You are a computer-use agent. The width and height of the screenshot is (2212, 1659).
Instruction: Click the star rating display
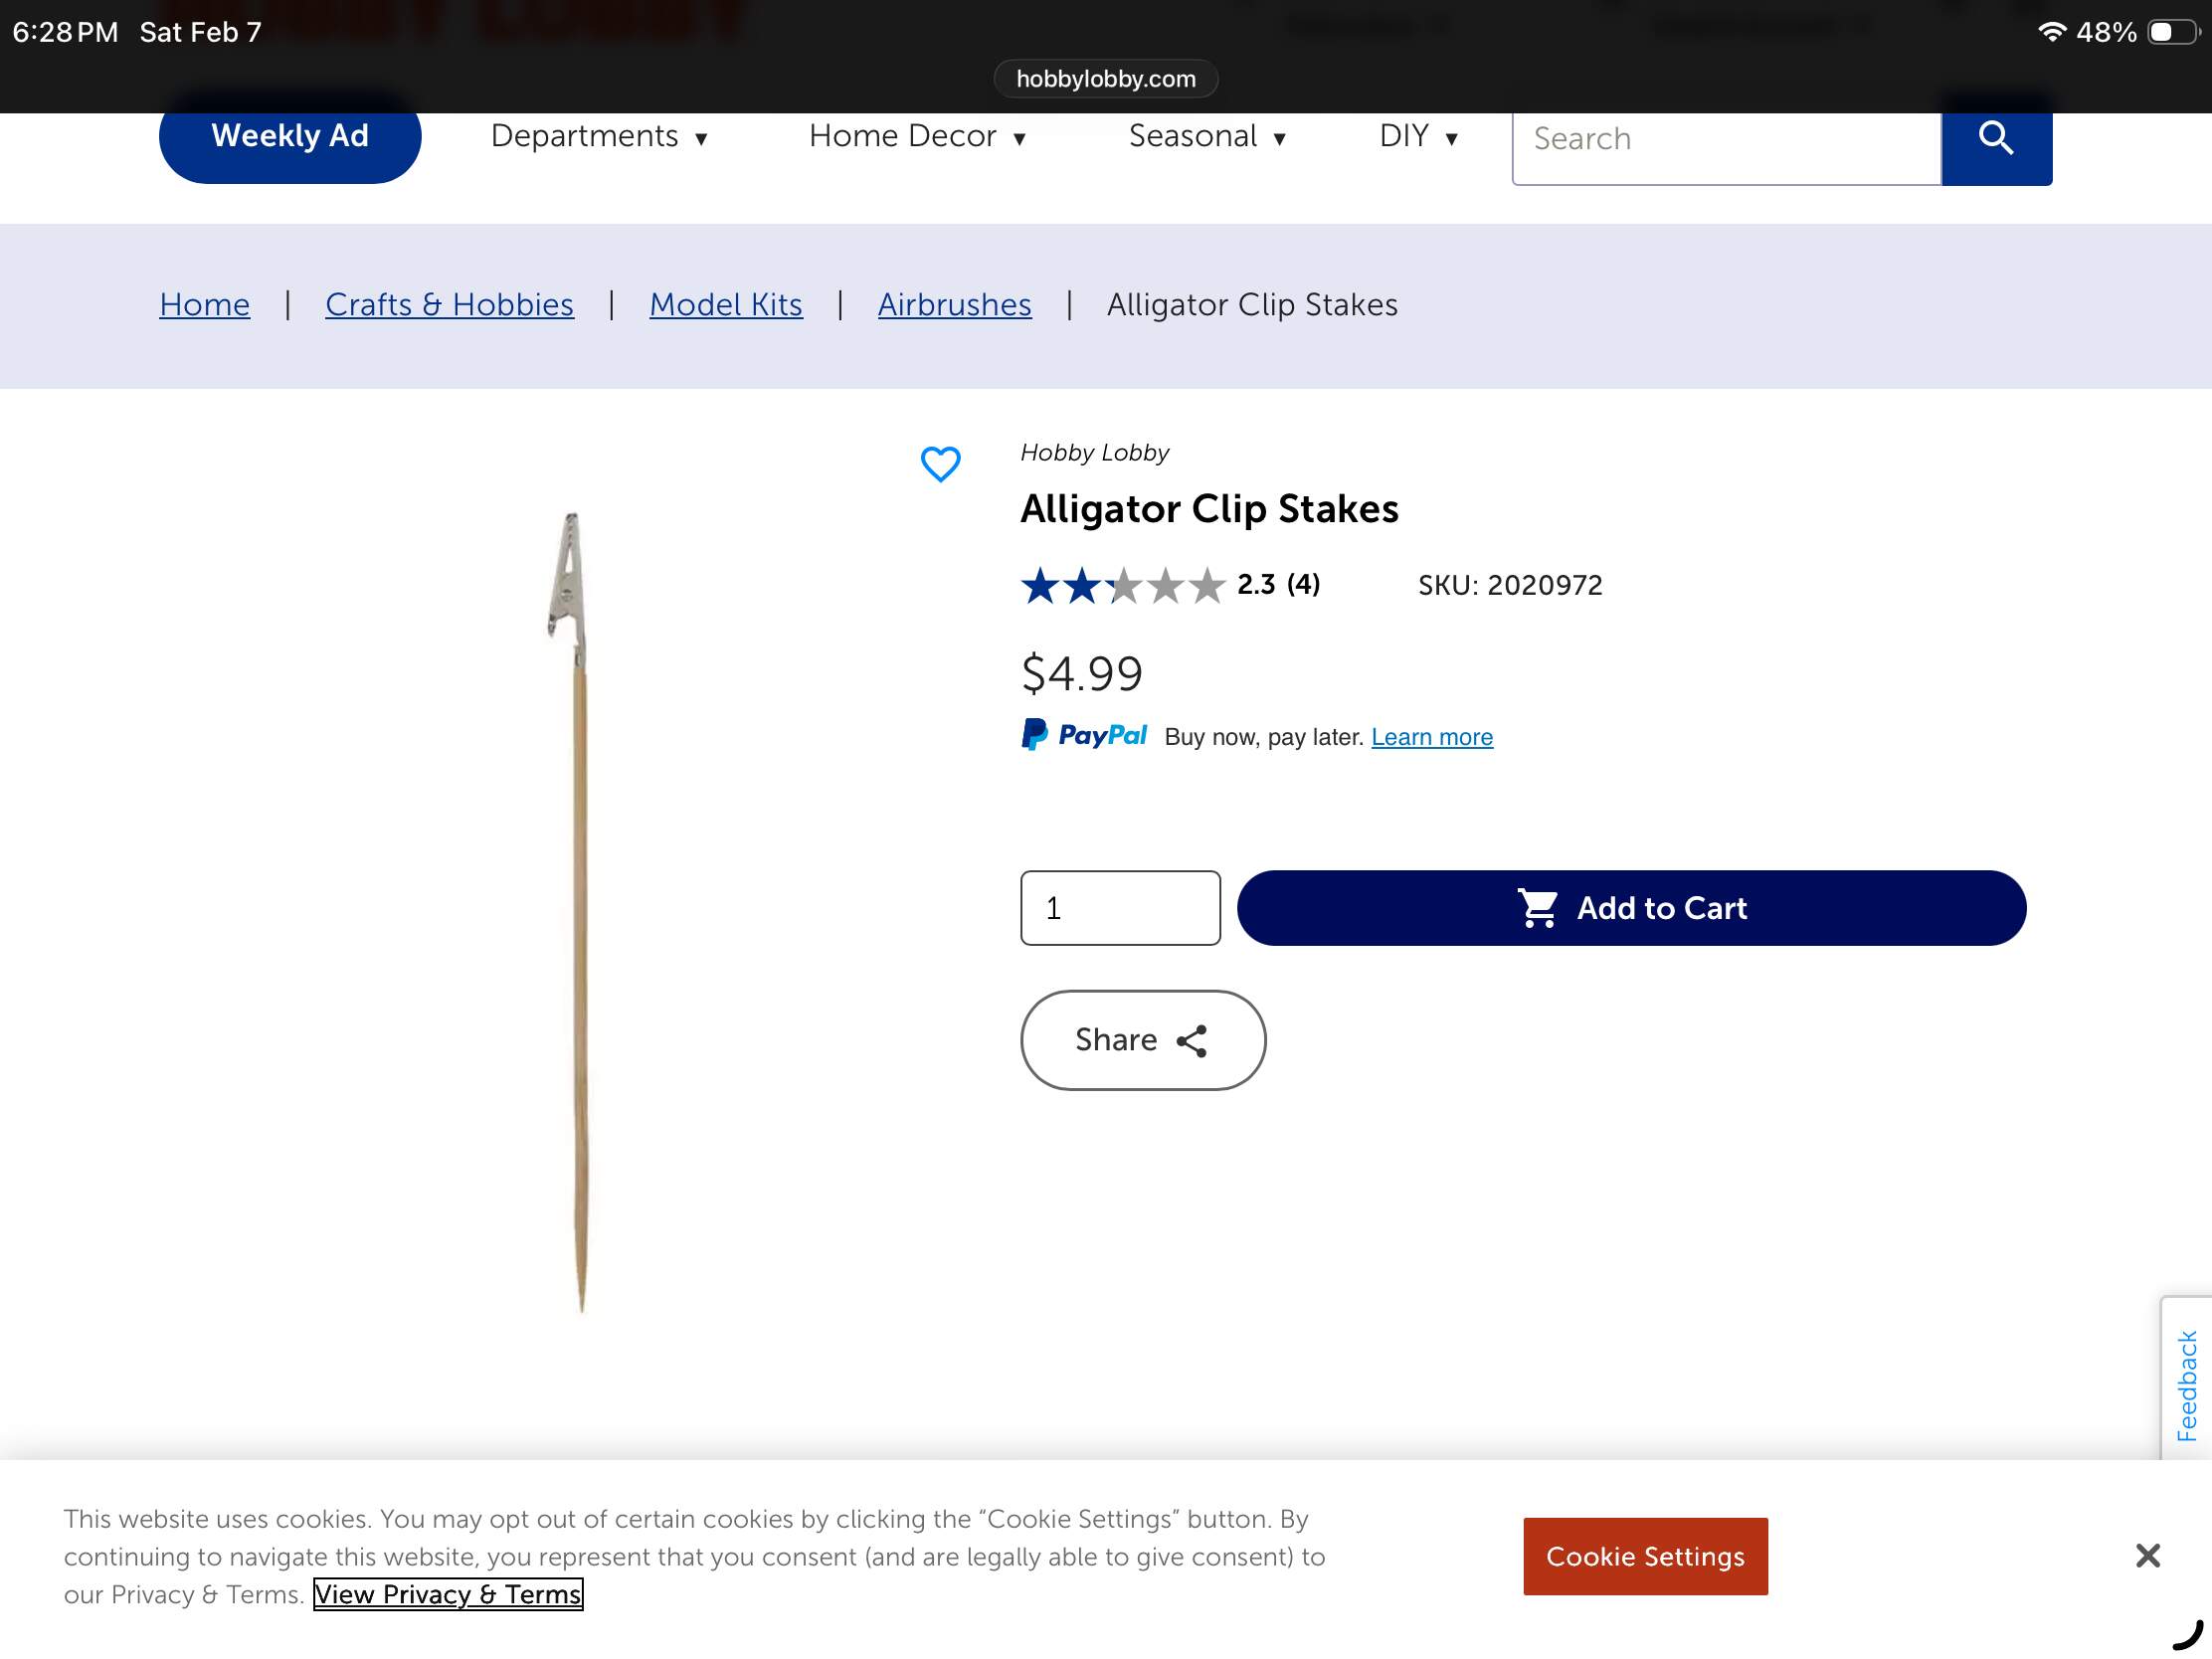[x=1122, y=585]
